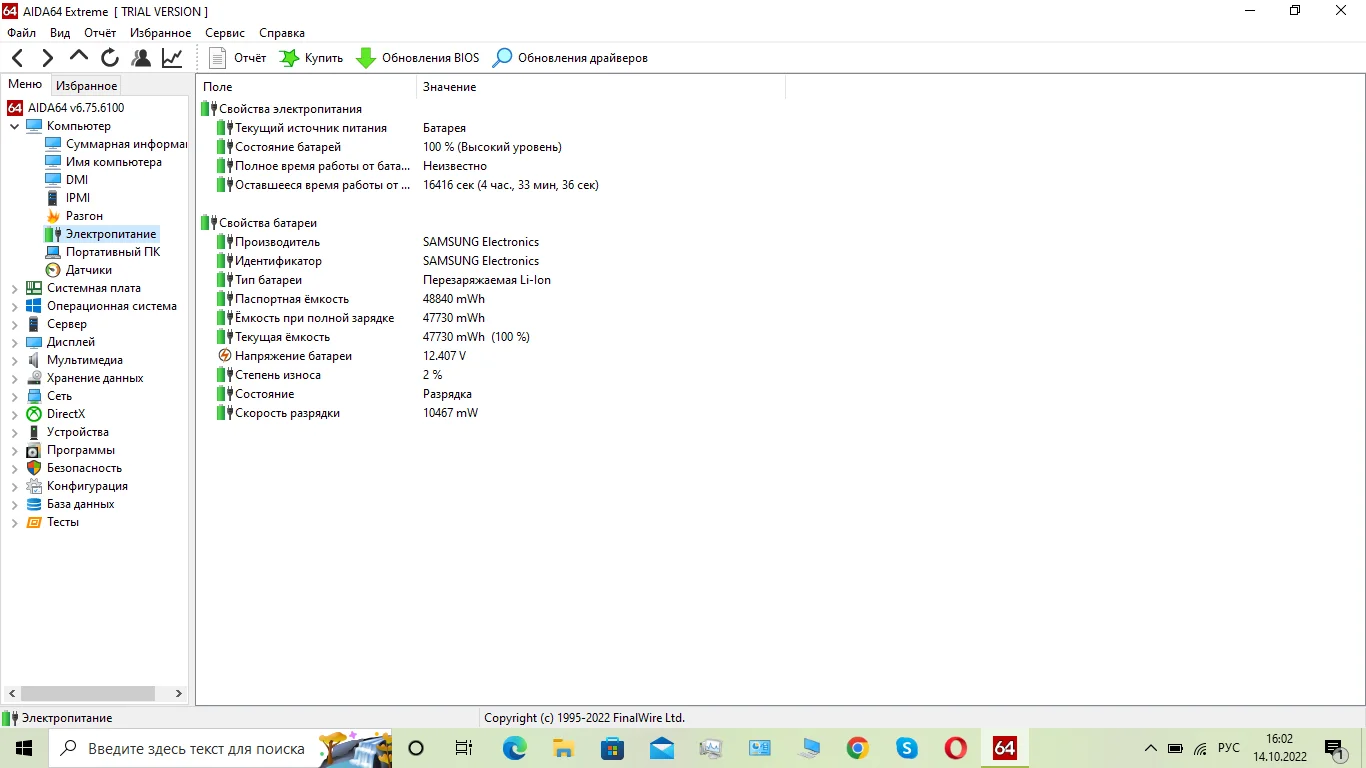Expand the Дисплей tree node
Image resolution: width=1366 pixels, height=768 pixels.
pyautogui.click(x=14, y=342)
